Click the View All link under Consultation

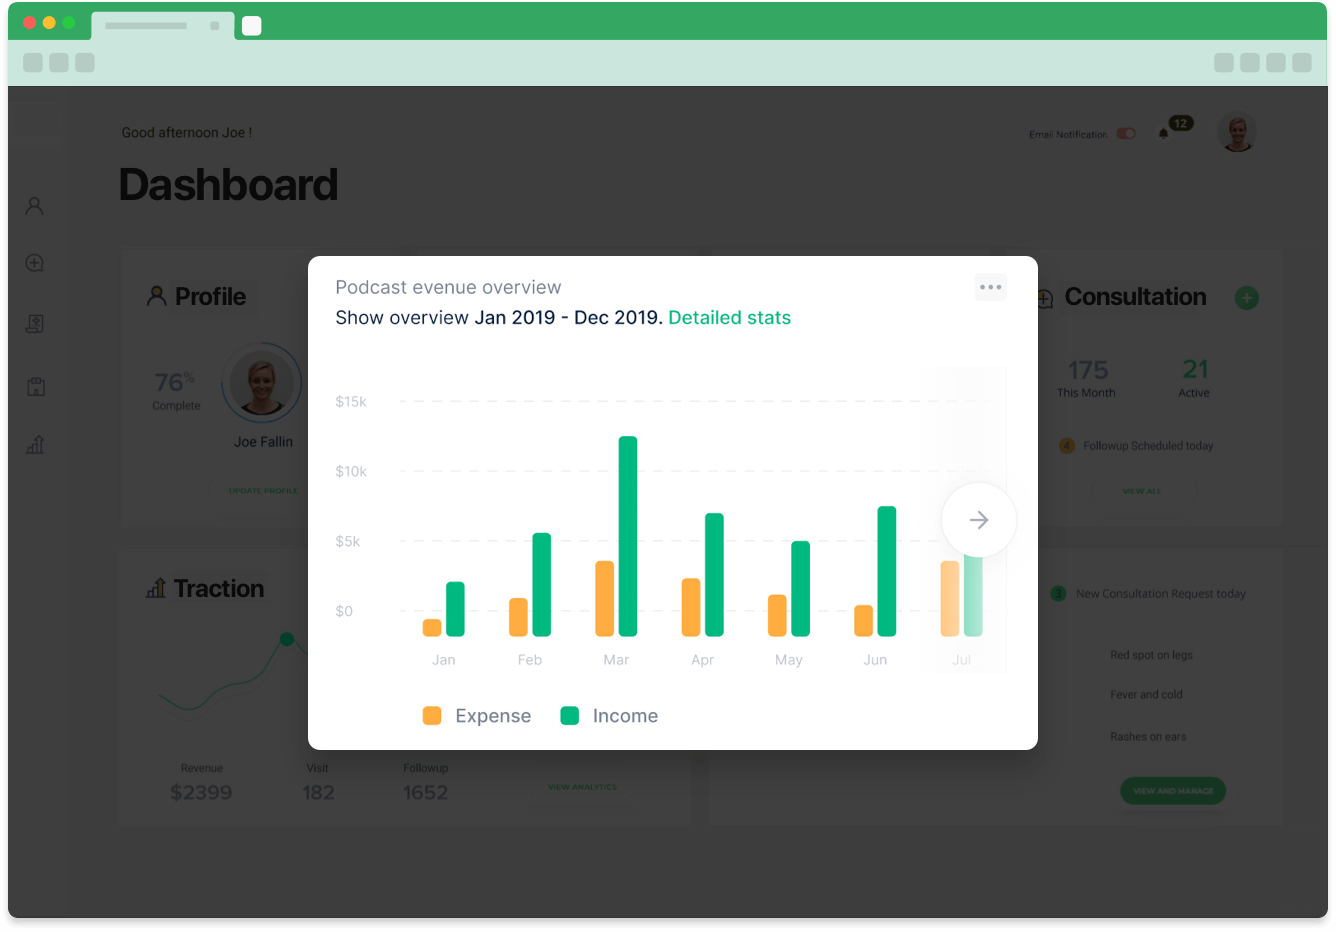[1142, 491]
